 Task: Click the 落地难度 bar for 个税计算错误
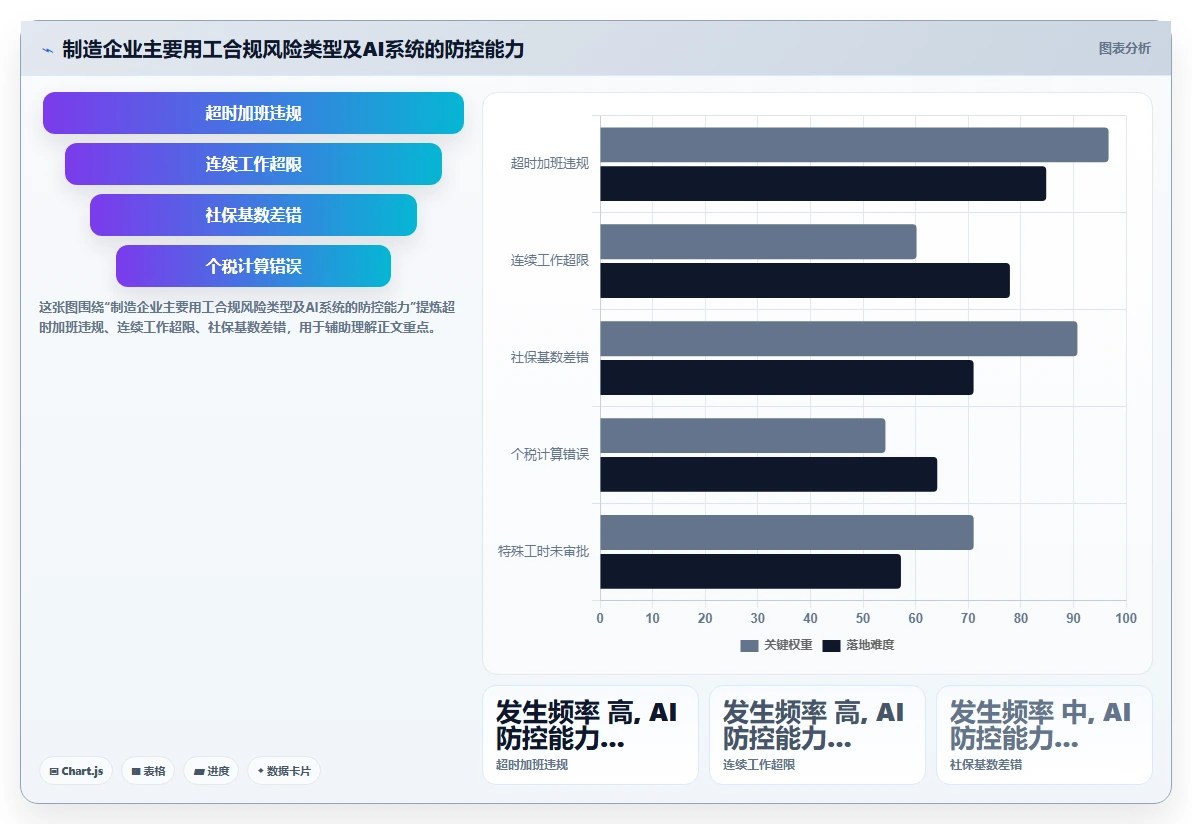tap(769, 474)
